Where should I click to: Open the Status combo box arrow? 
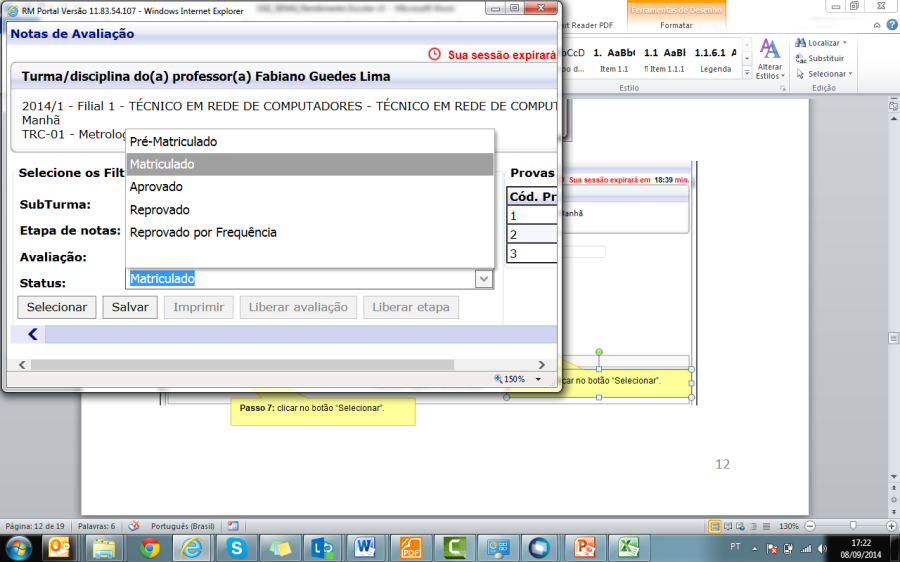[484, 279]
